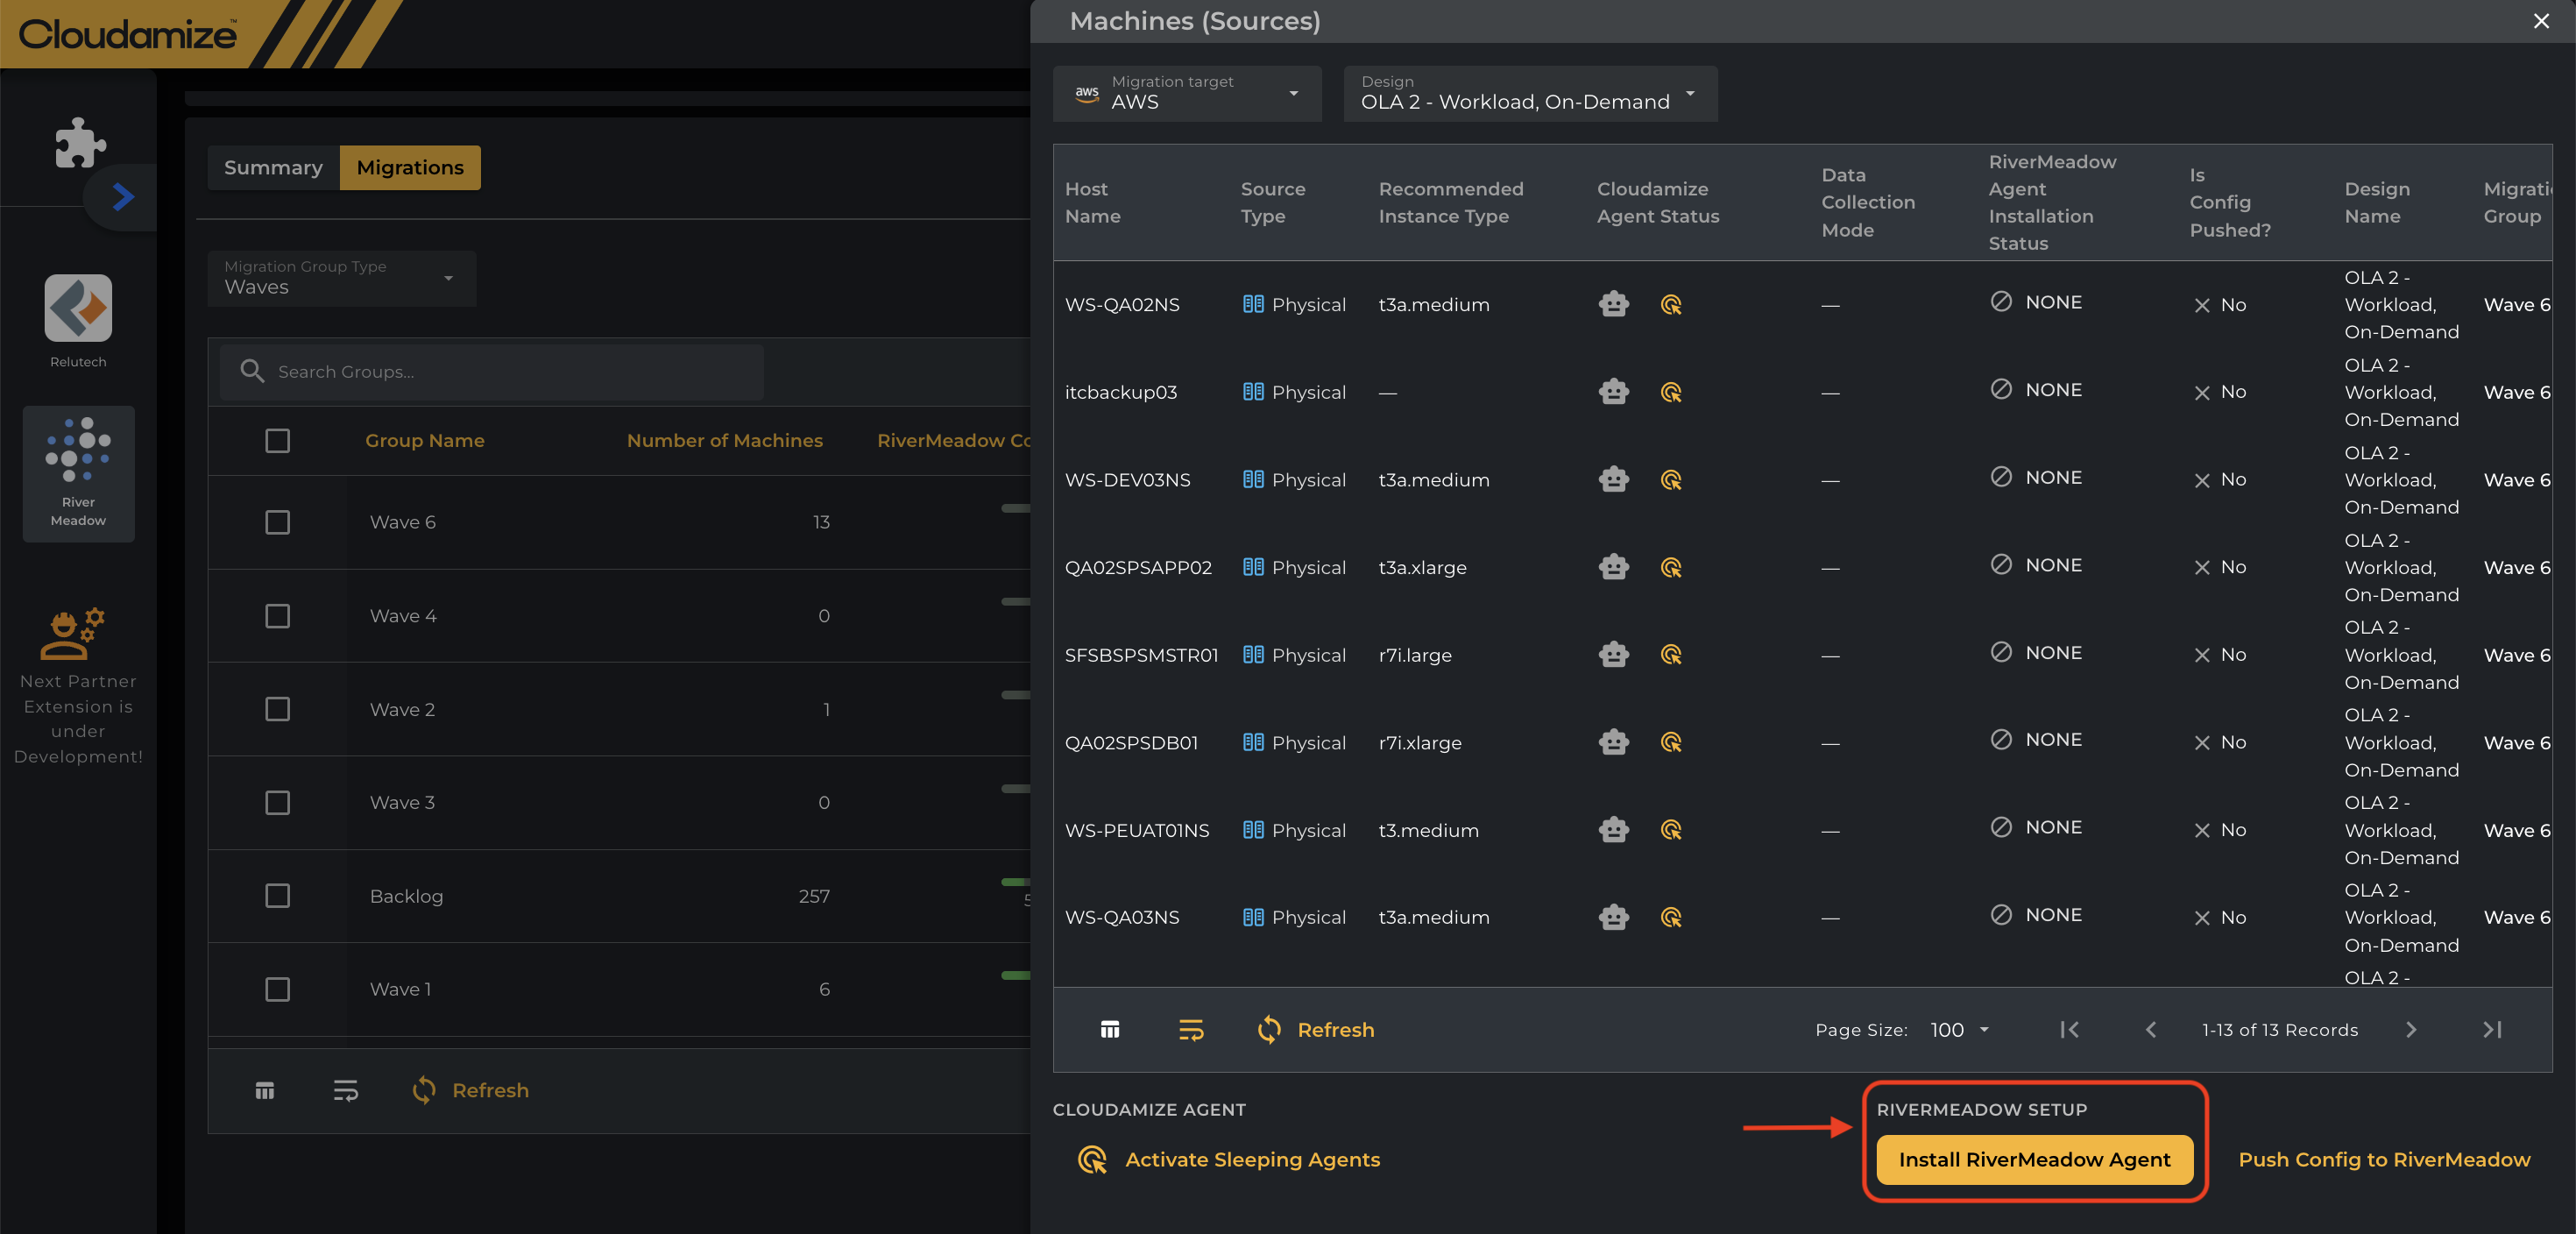Click agent robot icon for WS-QA03NS
Screen dimensions: 2576x1234
pyautogui.click(x=1613, y=917)
